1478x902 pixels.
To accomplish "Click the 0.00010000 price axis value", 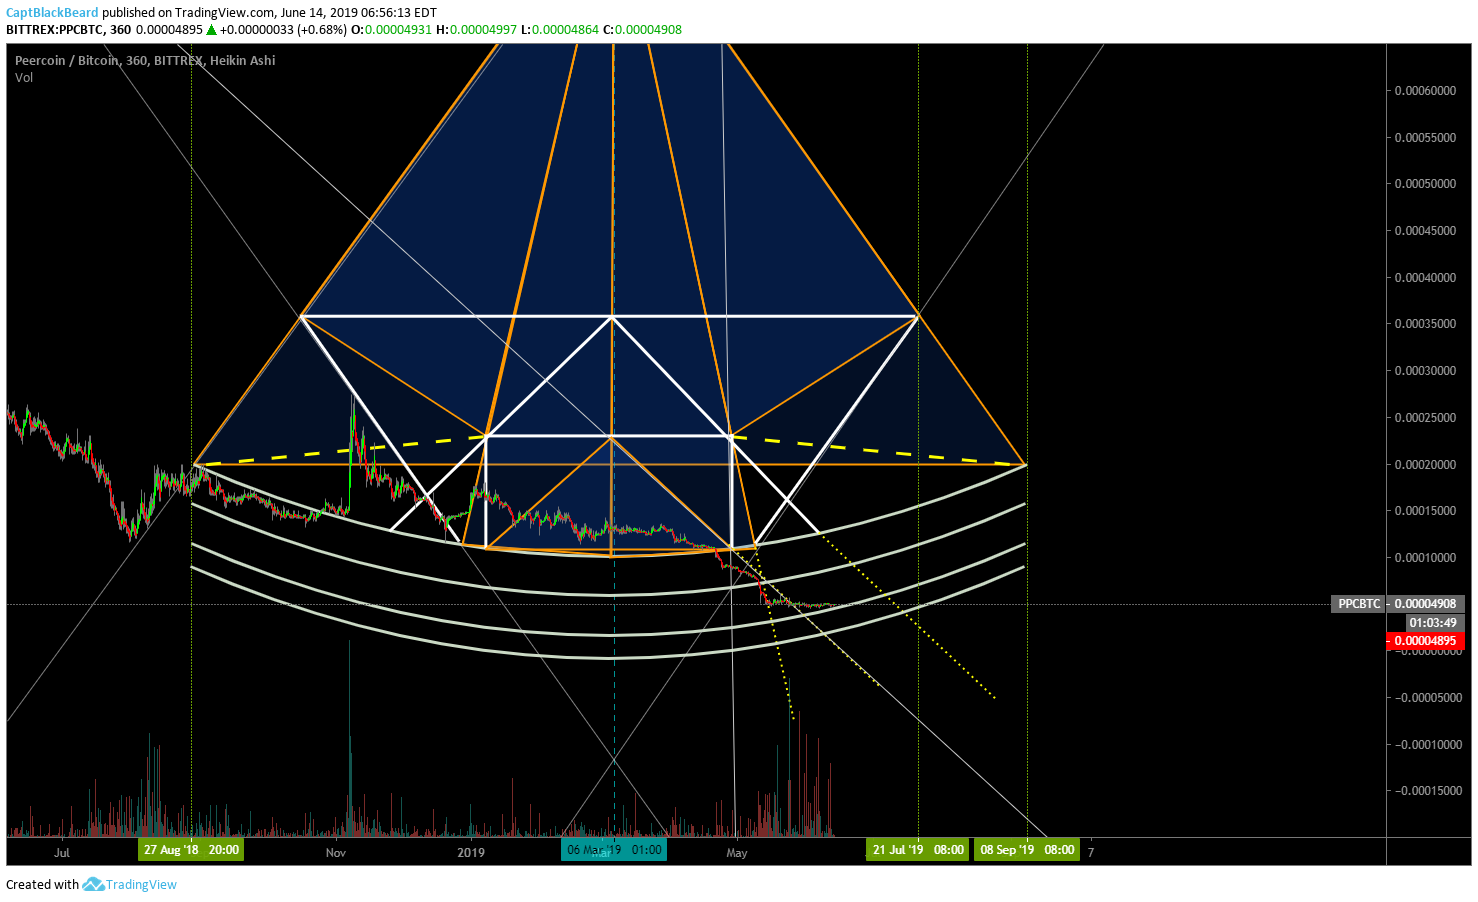I will coord(1425,558).
